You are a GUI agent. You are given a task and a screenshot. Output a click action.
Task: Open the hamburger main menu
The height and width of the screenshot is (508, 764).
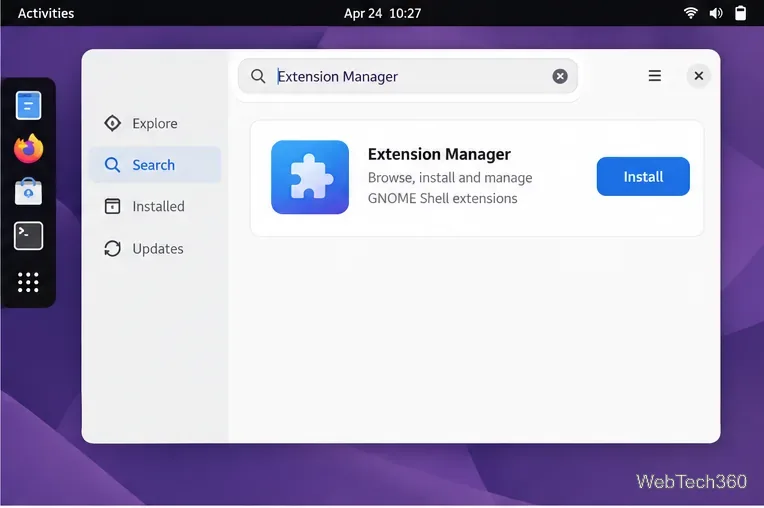click(654, 75)
